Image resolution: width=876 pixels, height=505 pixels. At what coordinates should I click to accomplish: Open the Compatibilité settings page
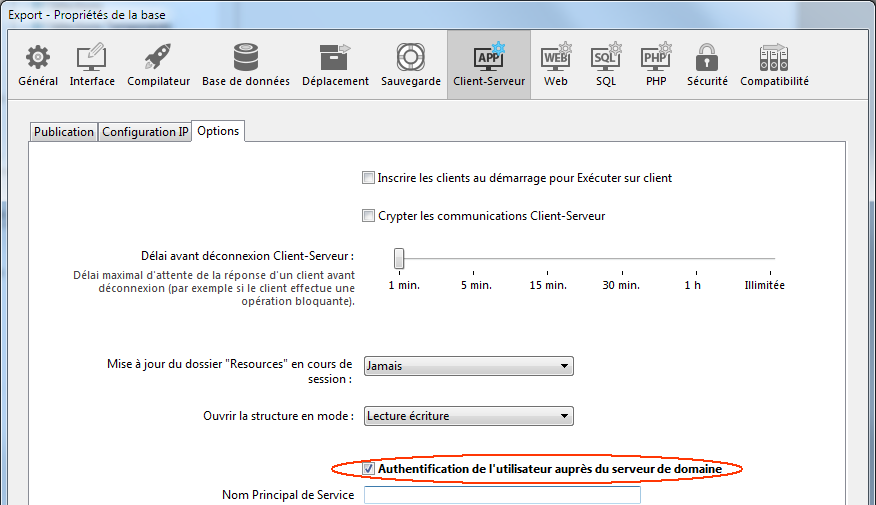[774, 65]
